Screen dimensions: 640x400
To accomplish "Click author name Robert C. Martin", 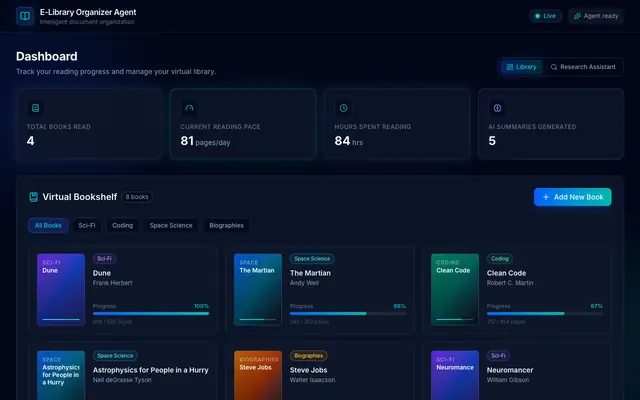I will pos(510,283).
